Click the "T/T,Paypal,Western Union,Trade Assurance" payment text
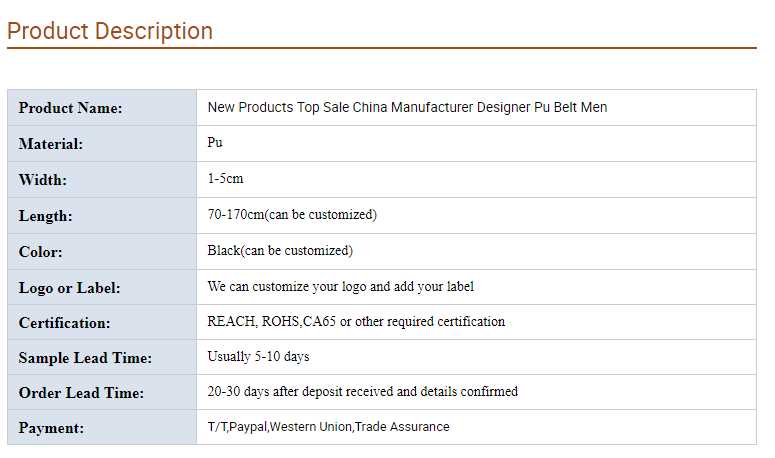Screen dimensions: 775x458 pyautogui.click(x=328, y=427)
